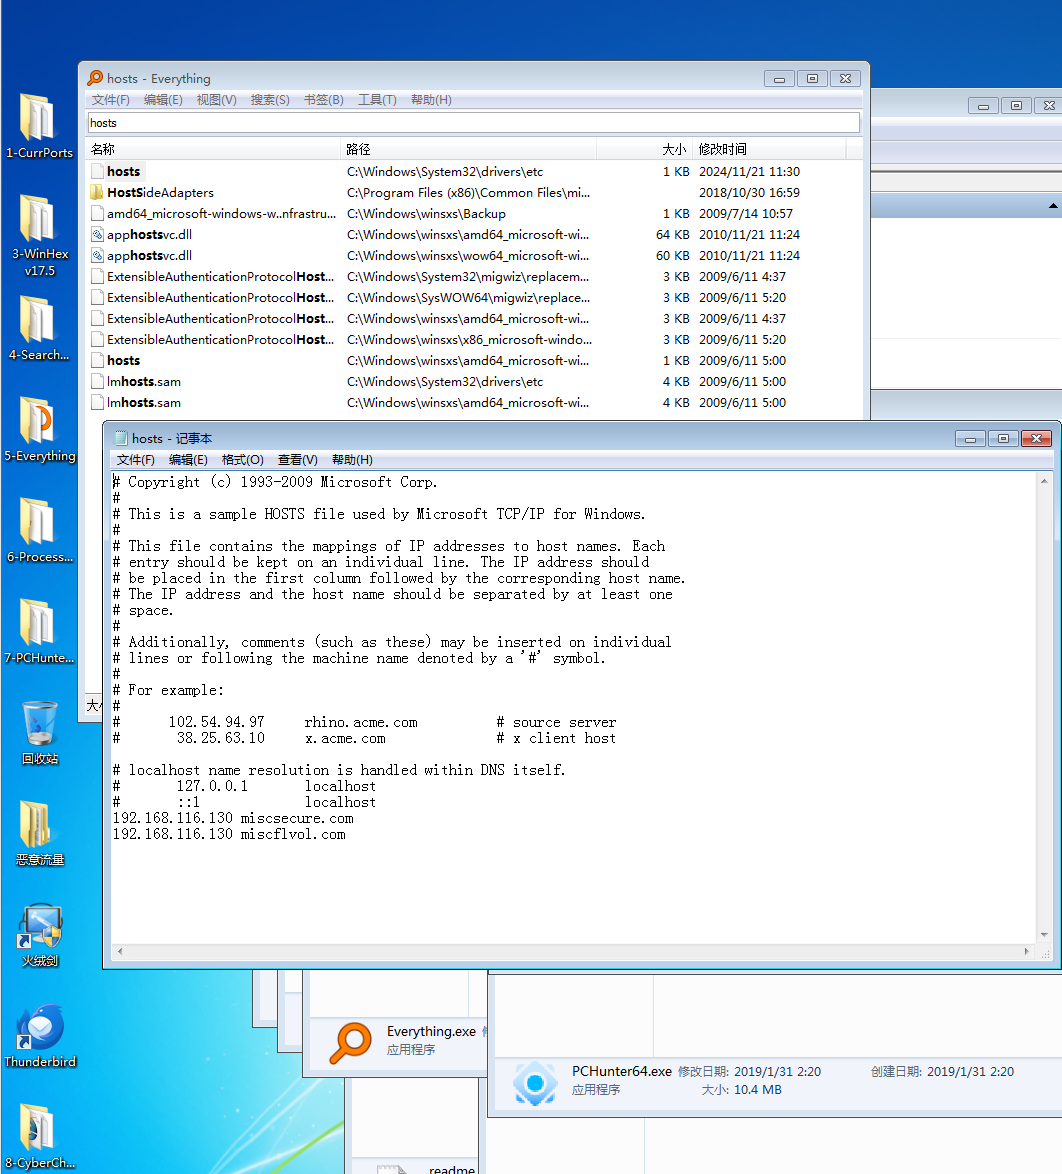Open Everything's 文件(F) menu
The width and height of the screenshot is (1062, 1174).
tap(110, 100)
